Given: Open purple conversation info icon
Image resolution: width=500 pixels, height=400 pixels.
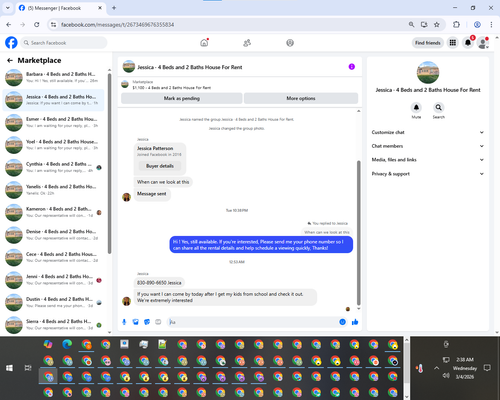Looking at the screenshot, I should [352, 67].
